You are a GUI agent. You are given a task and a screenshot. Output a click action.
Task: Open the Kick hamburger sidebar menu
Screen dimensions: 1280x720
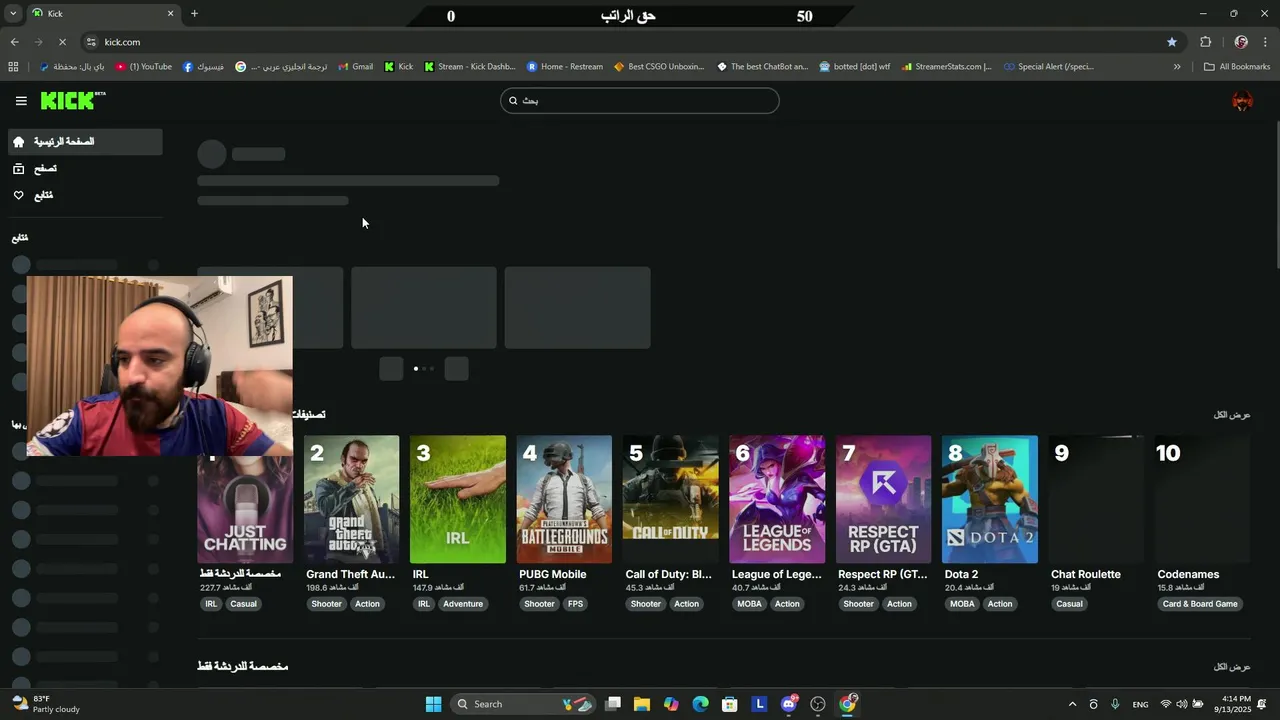[21, 101]
